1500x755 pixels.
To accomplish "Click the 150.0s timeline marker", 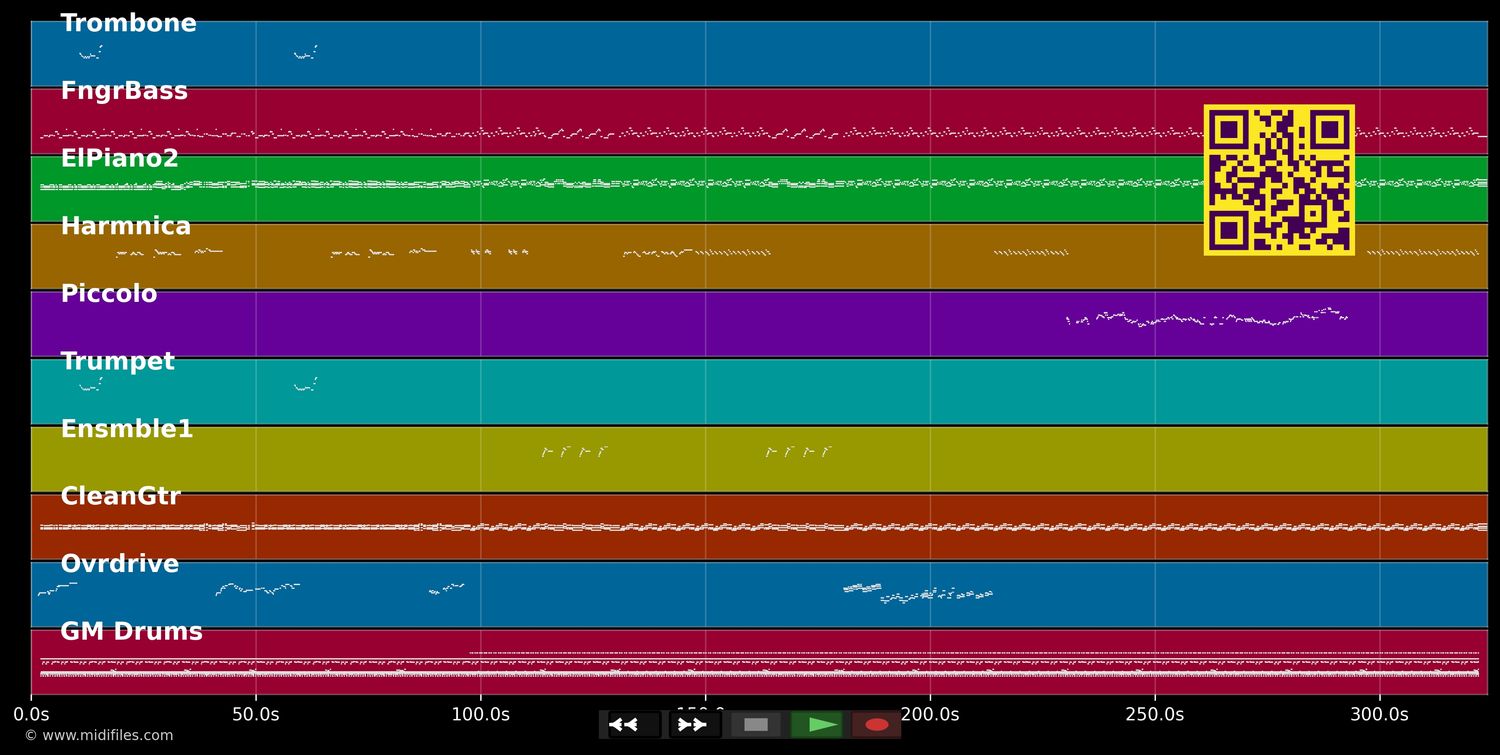I will coord(706,714).
